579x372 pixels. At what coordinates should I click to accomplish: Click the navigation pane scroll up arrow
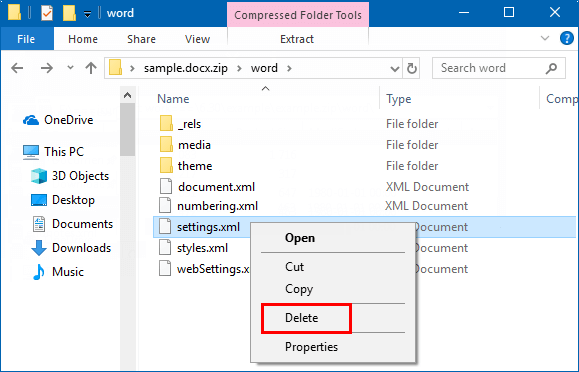point(127,95)
